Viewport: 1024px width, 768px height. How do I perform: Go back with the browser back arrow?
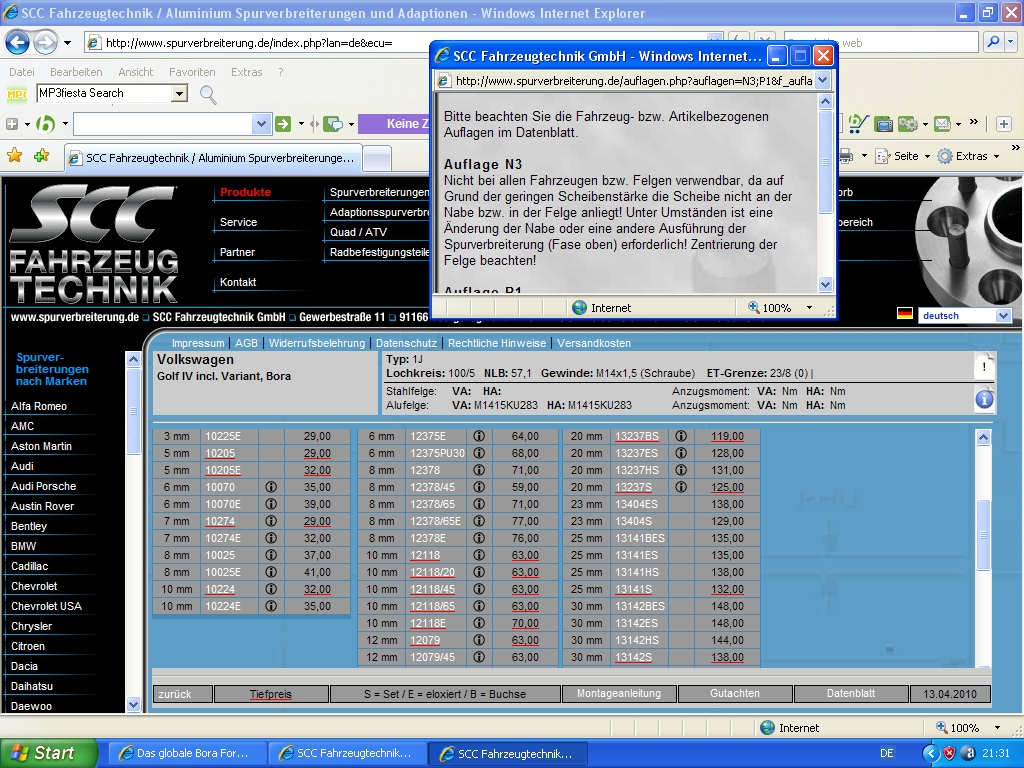[x=18, y=43]
